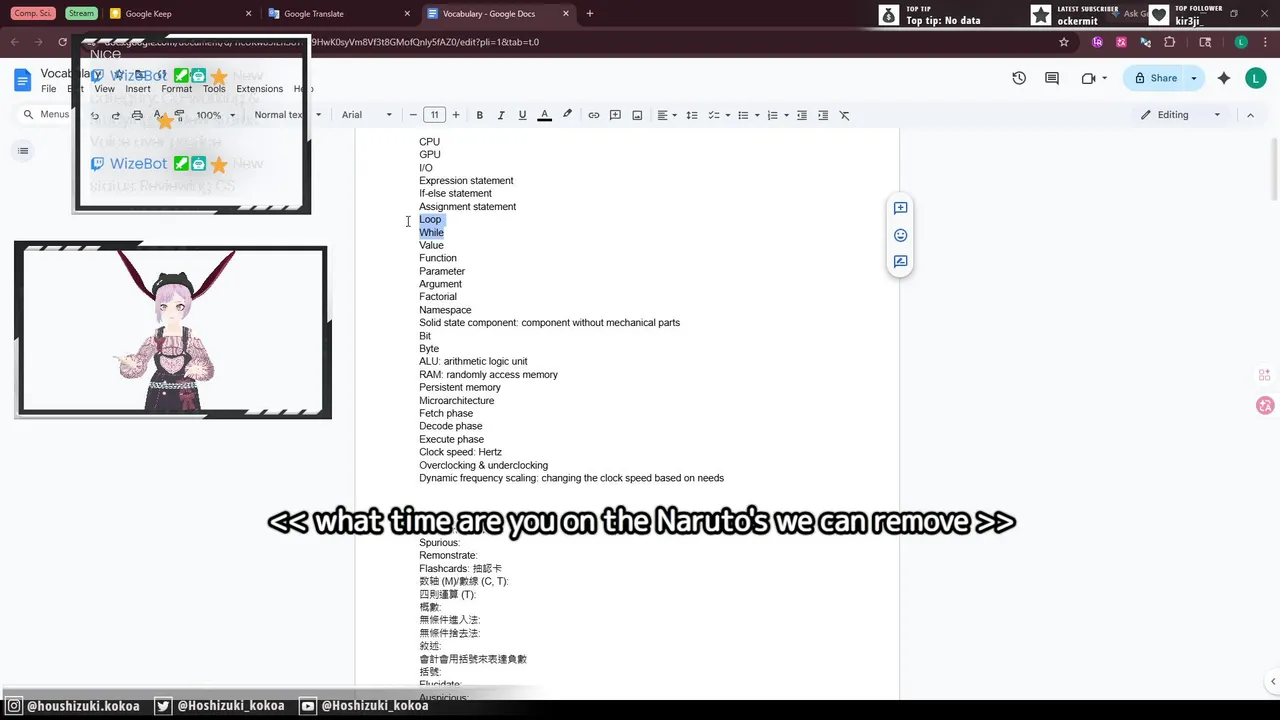
Task: Open the text alignment dropdown
Action: [x=667, y=115]
